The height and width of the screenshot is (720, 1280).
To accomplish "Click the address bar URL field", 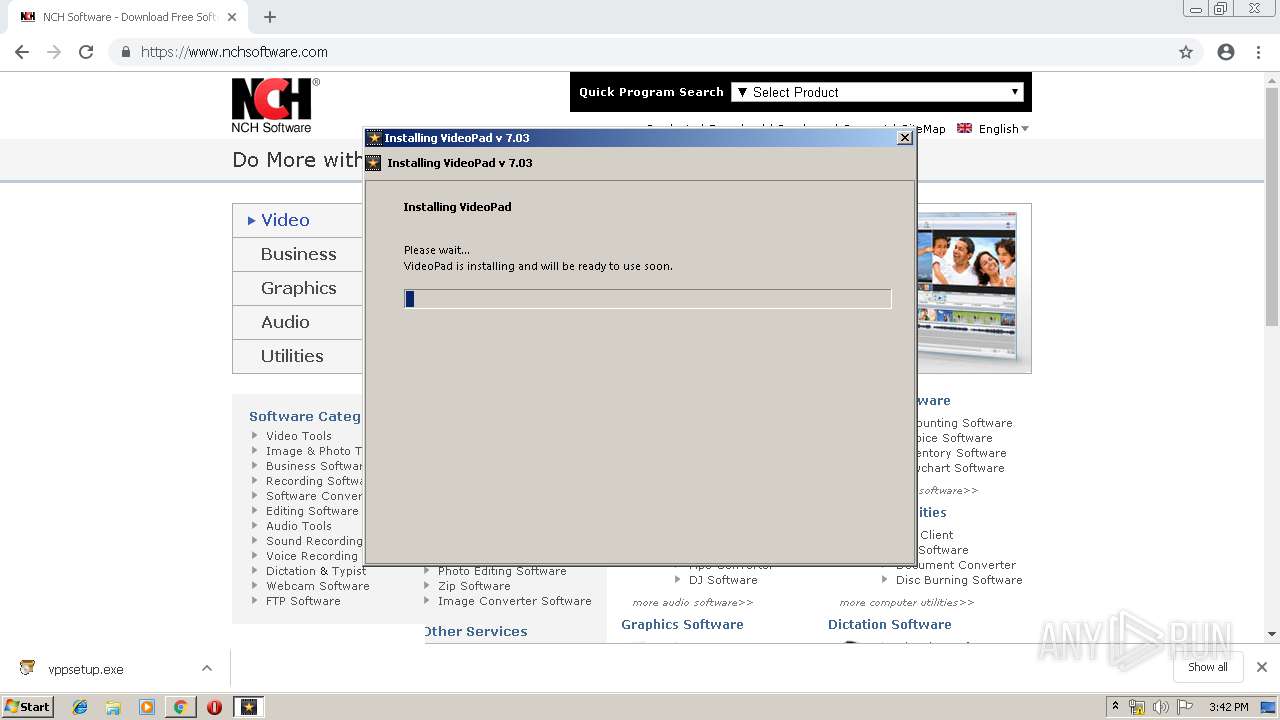I will coord(640,52).
